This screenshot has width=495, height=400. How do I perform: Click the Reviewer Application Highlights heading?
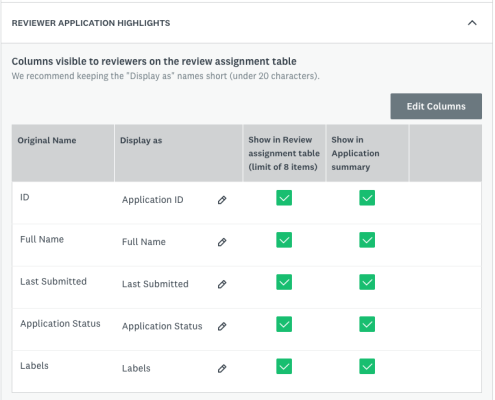(x=91, y=23)
